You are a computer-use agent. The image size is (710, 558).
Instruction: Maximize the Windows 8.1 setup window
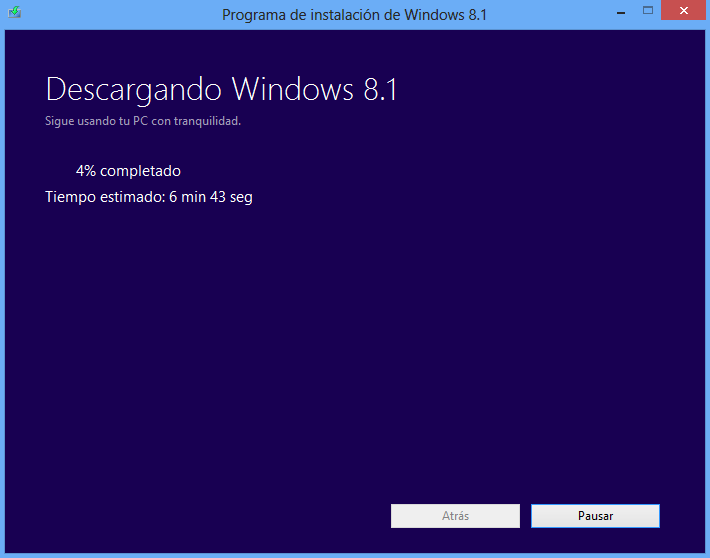(648, 10)
